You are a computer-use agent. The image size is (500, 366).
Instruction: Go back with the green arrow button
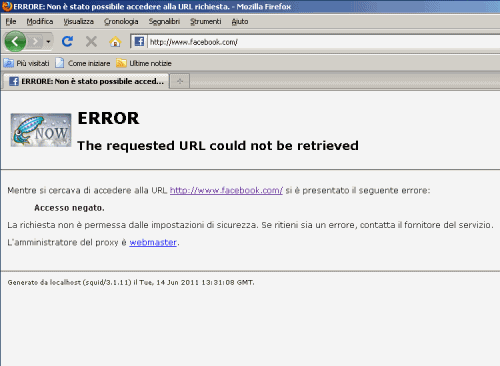15,41
